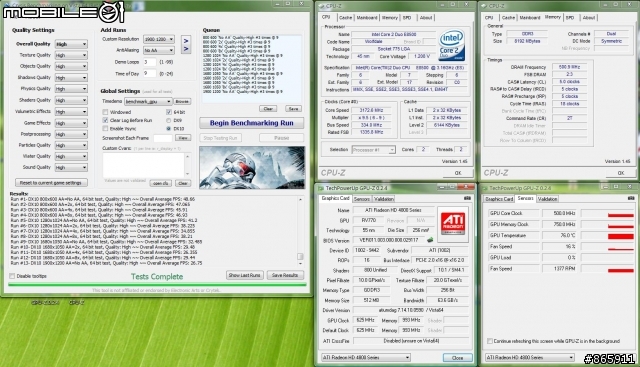Click the ATI Radeon logo in GPU-Z
This screenshot has height=367, width=640.
tap(453, 224)
